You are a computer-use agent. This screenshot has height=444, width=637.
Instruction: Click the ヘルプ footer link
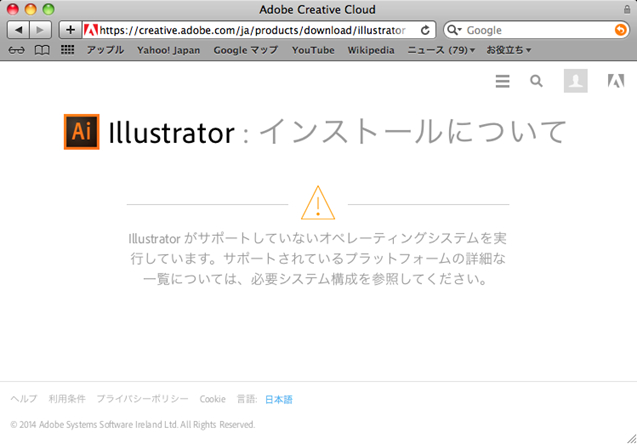(x=24, y=399)
